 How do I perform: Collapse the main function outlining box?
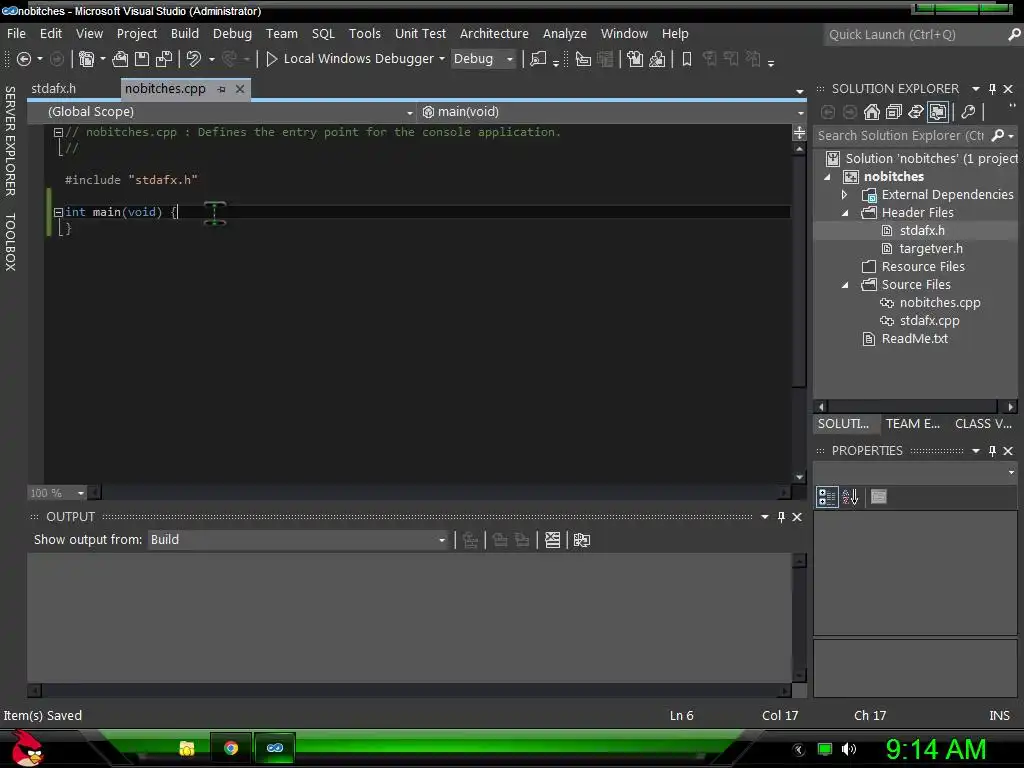(58, 212)
